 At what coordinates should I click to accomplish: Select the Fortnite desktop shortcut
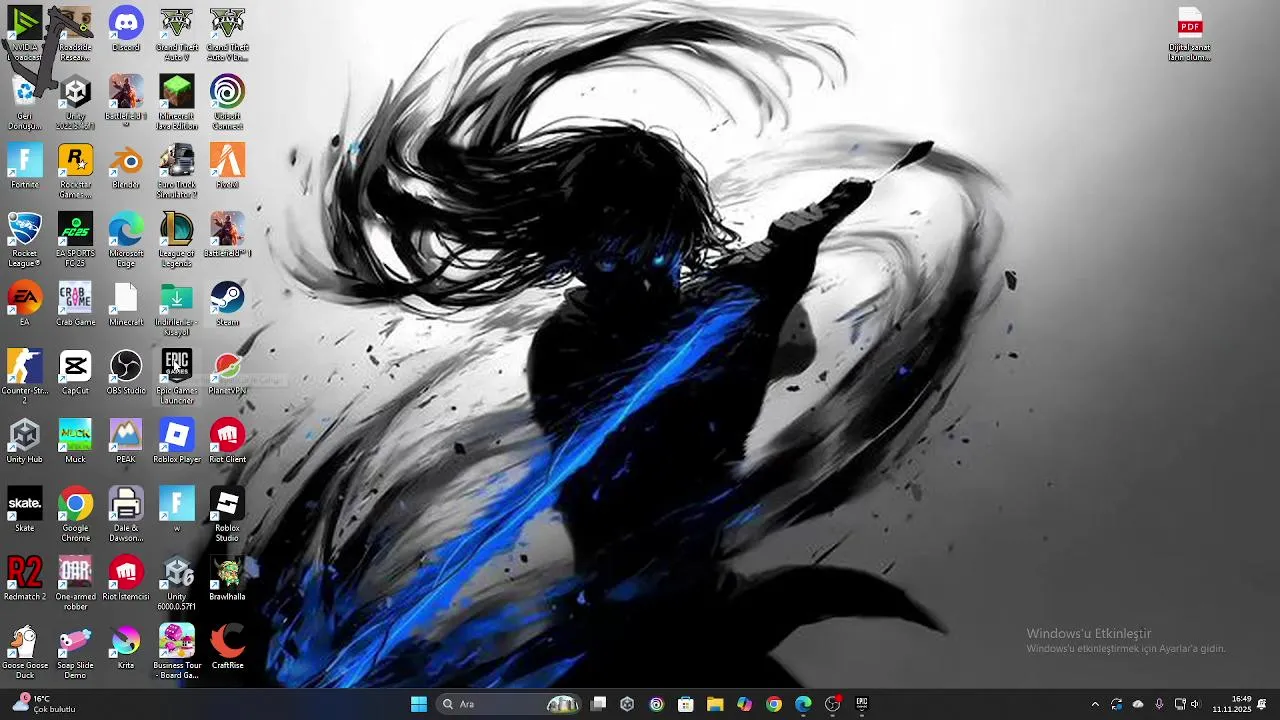[25, 167]
